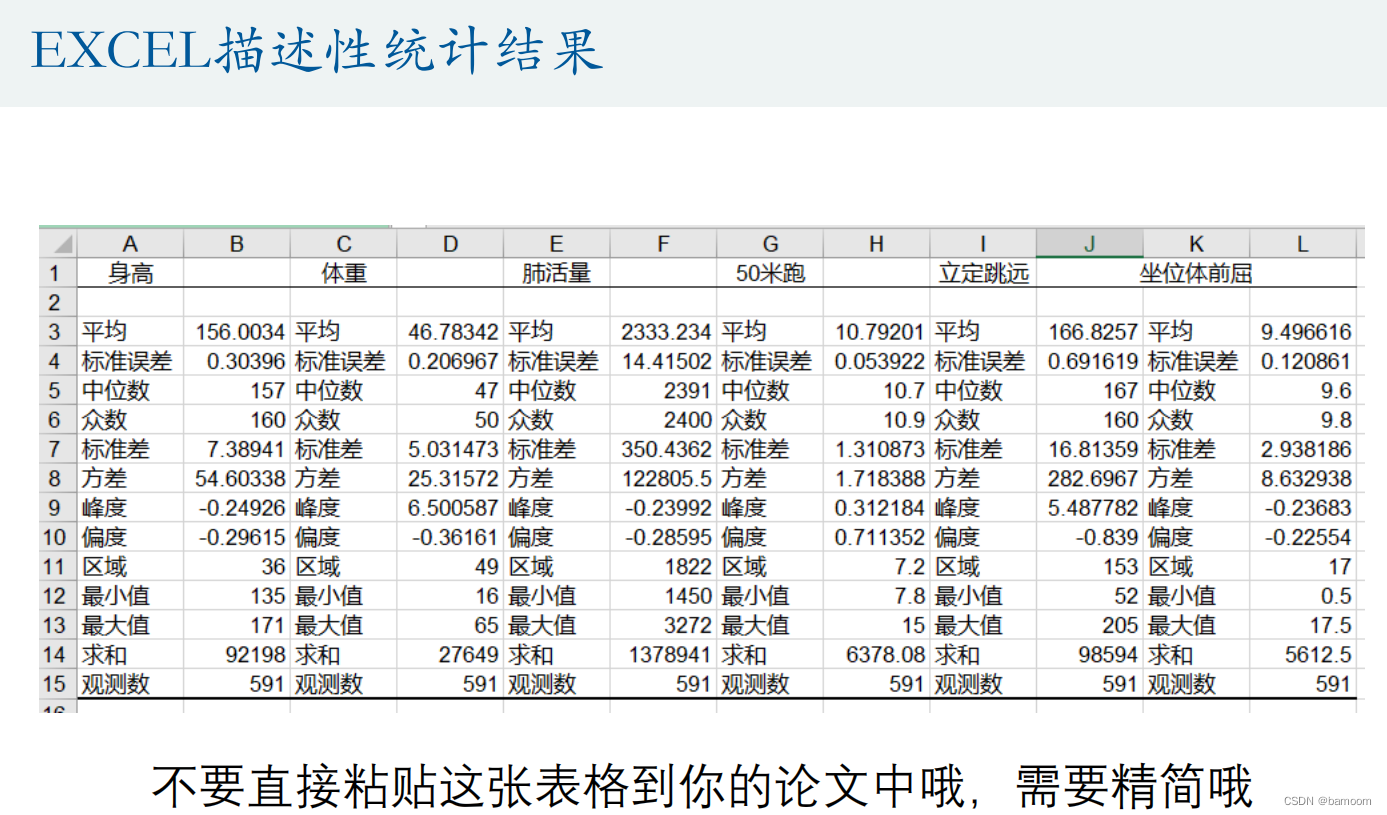Viewport: 1387px width, 815px height.
Task: Click the 立定跳远 cell in row 1
Action: pos(983,273)
